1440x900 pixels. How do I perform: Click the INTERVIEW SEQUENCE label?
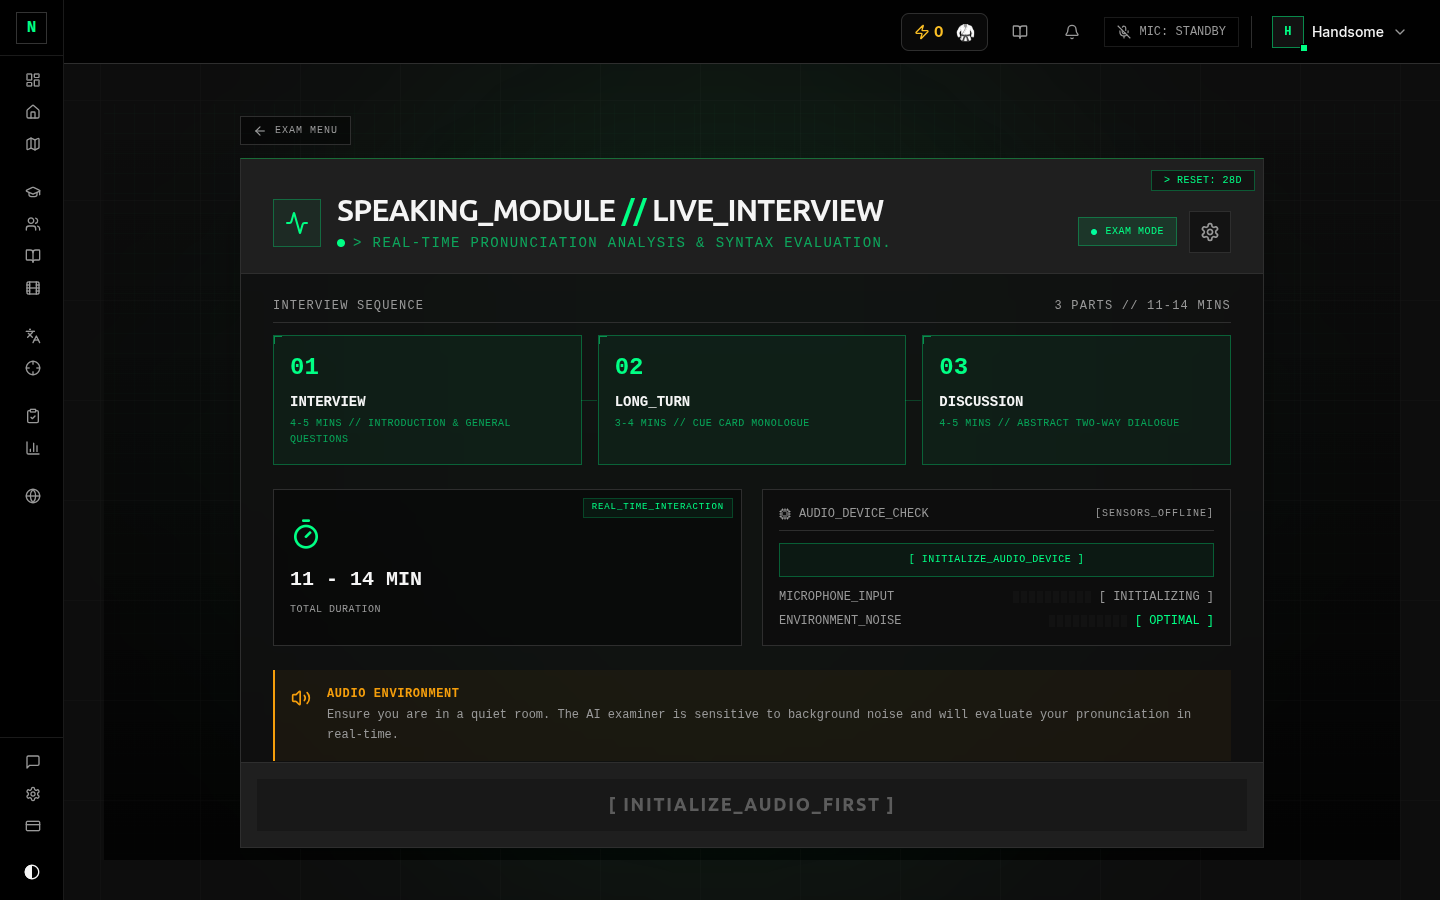pos(348,305)
